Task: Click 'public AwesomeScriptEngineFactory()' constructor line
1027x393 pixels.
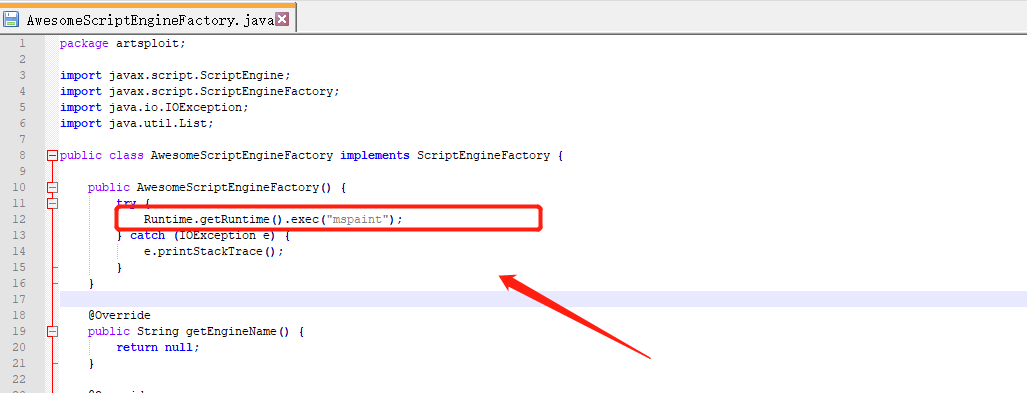Action: tap(217, 187)
